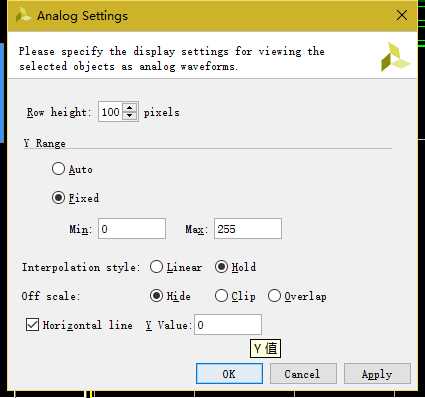Decrease Row height with down arrow
Image resolution: width=425 pixels, height=398 pixels.
coord(130,115)
